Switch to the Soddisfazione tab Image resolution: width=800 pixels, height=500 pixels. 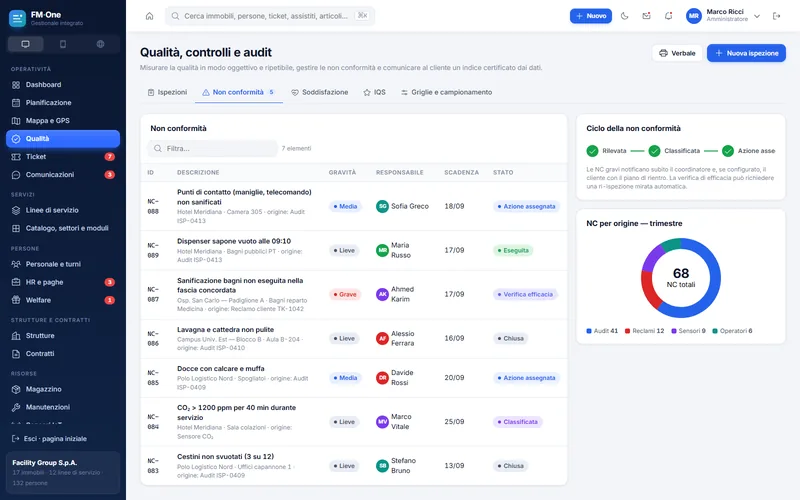[x=319, y=92]
